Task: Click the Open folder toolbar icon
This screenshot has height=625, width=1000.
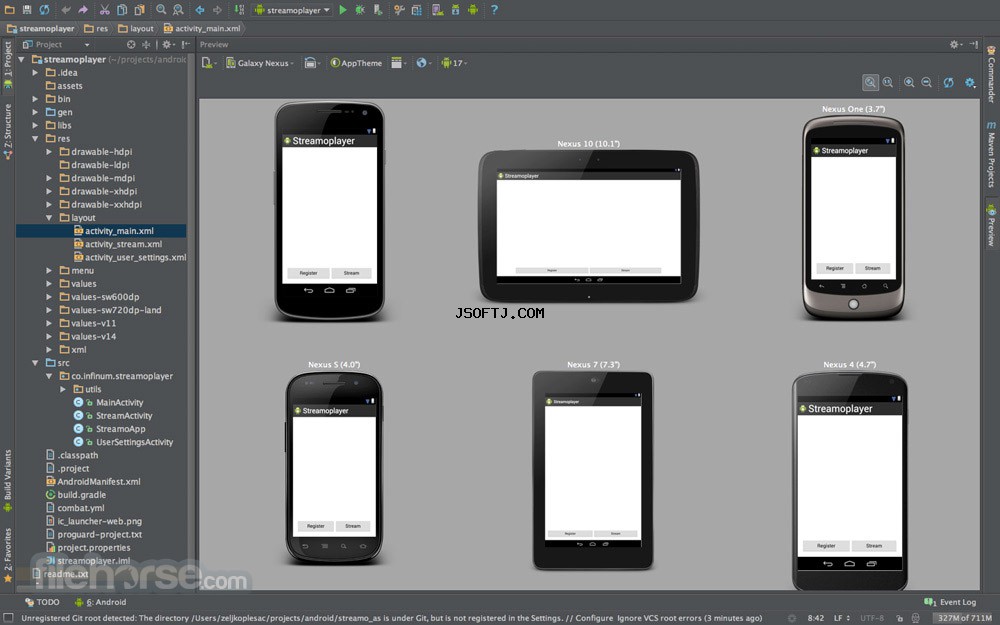Action: pyautogui.click(x=10, y=10)
